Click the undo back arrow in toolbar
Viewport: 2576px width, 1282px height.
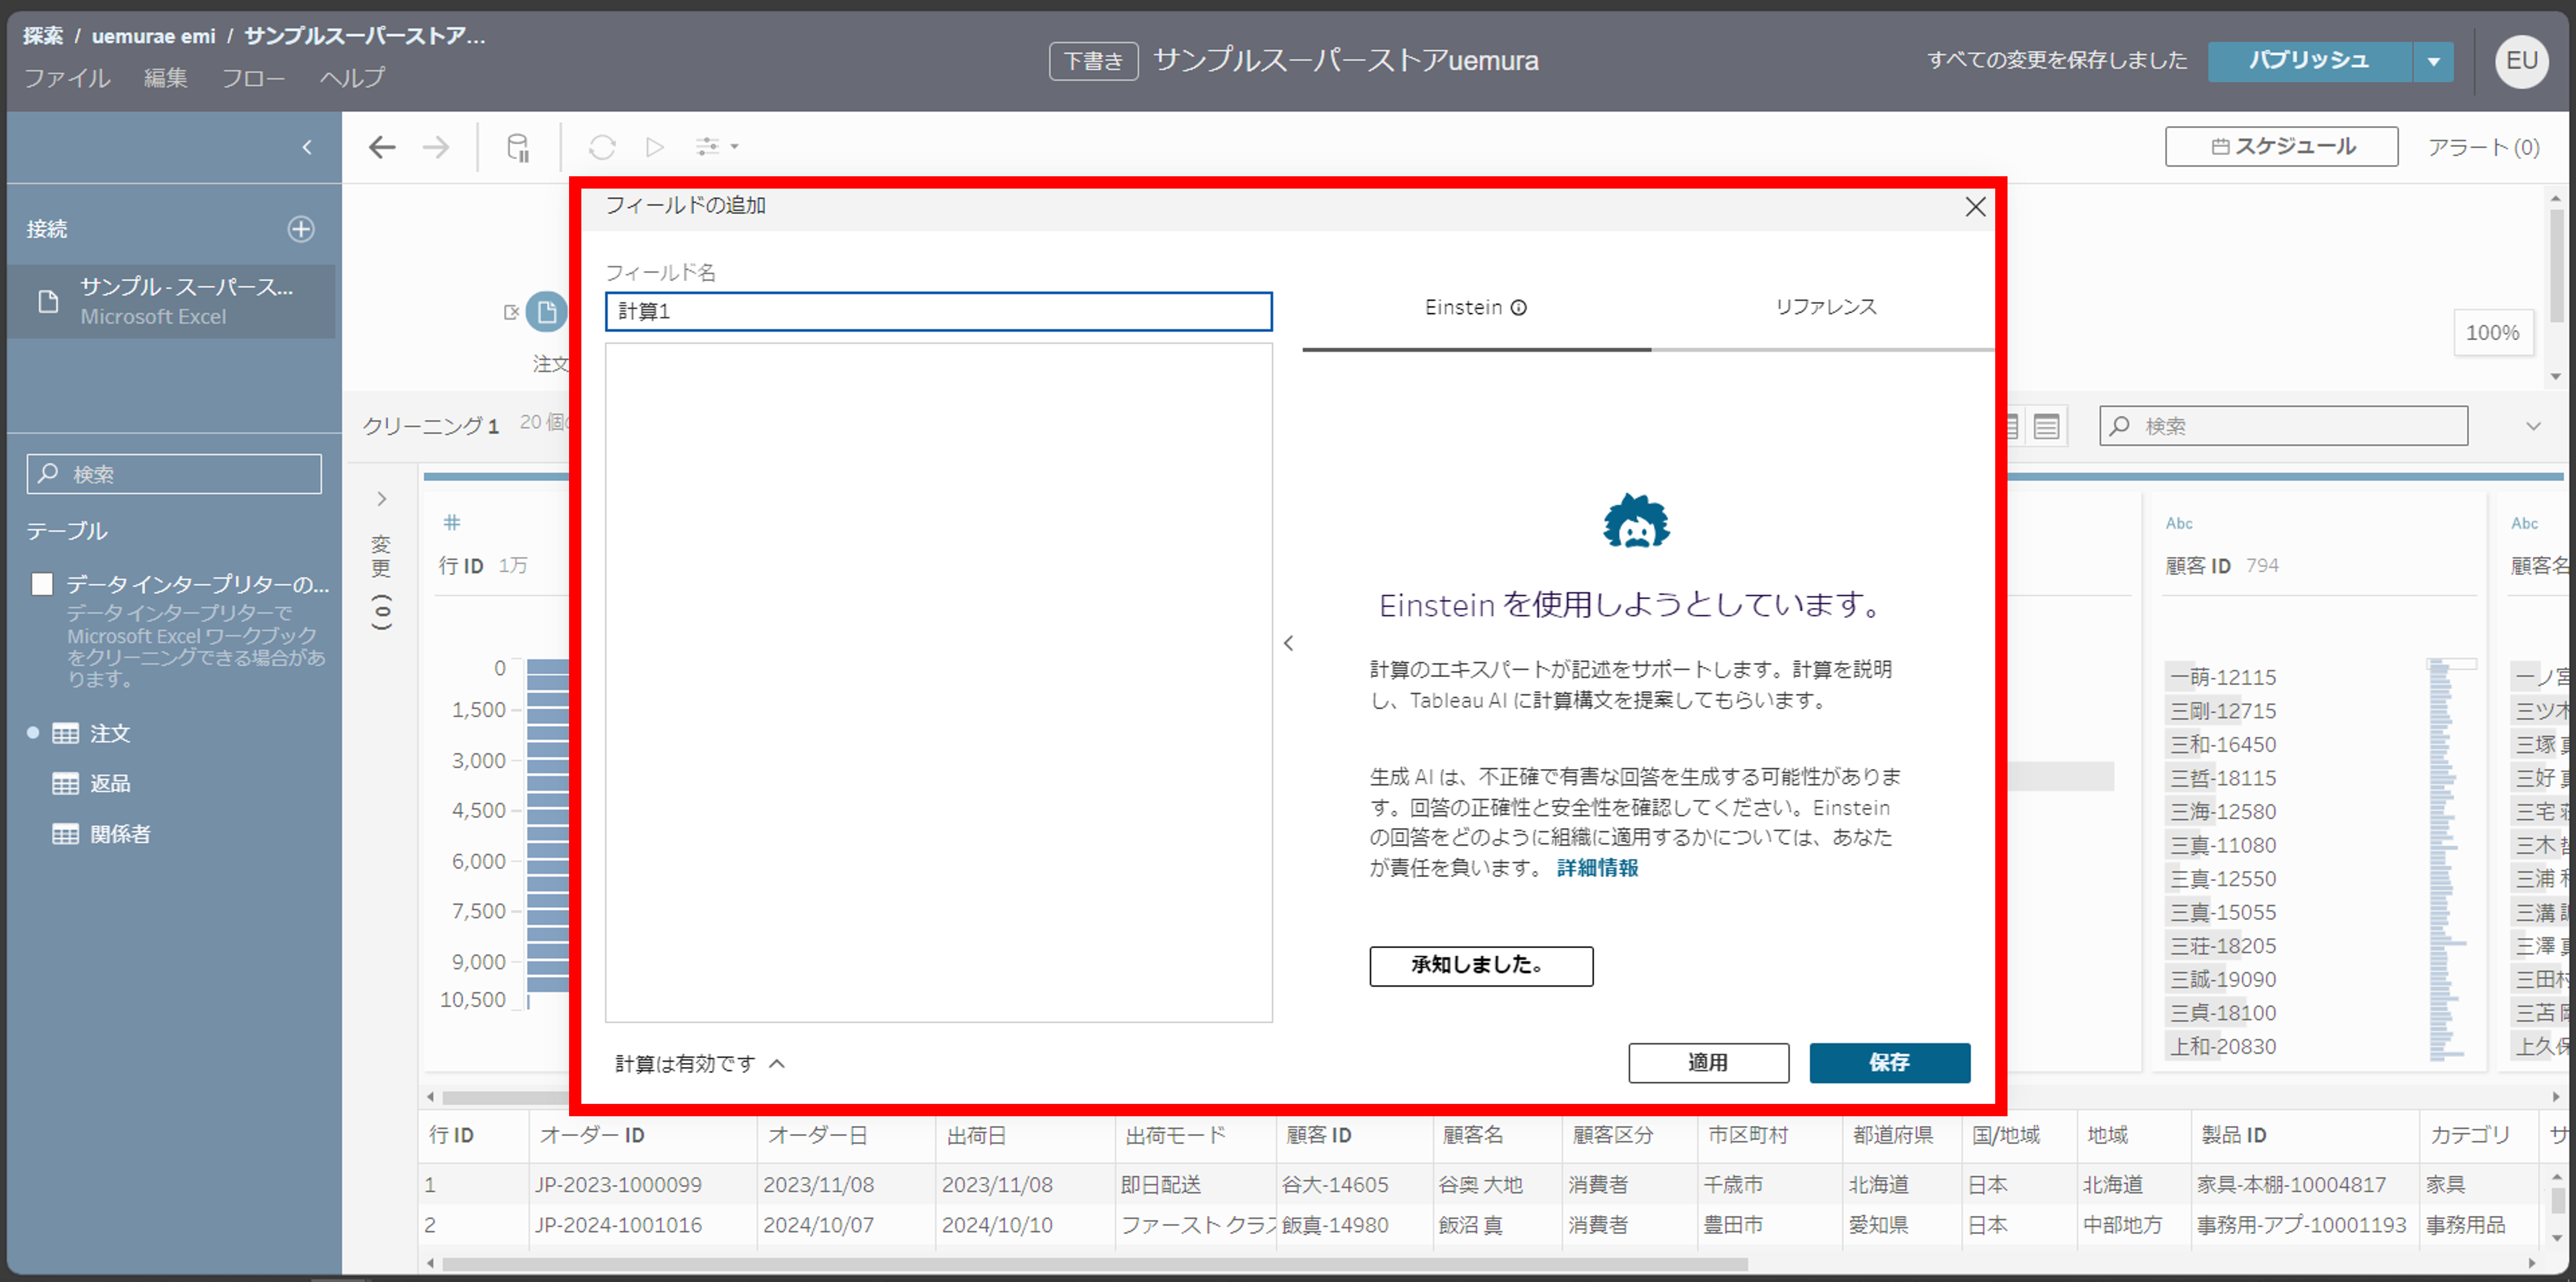[x=382, y=148]
